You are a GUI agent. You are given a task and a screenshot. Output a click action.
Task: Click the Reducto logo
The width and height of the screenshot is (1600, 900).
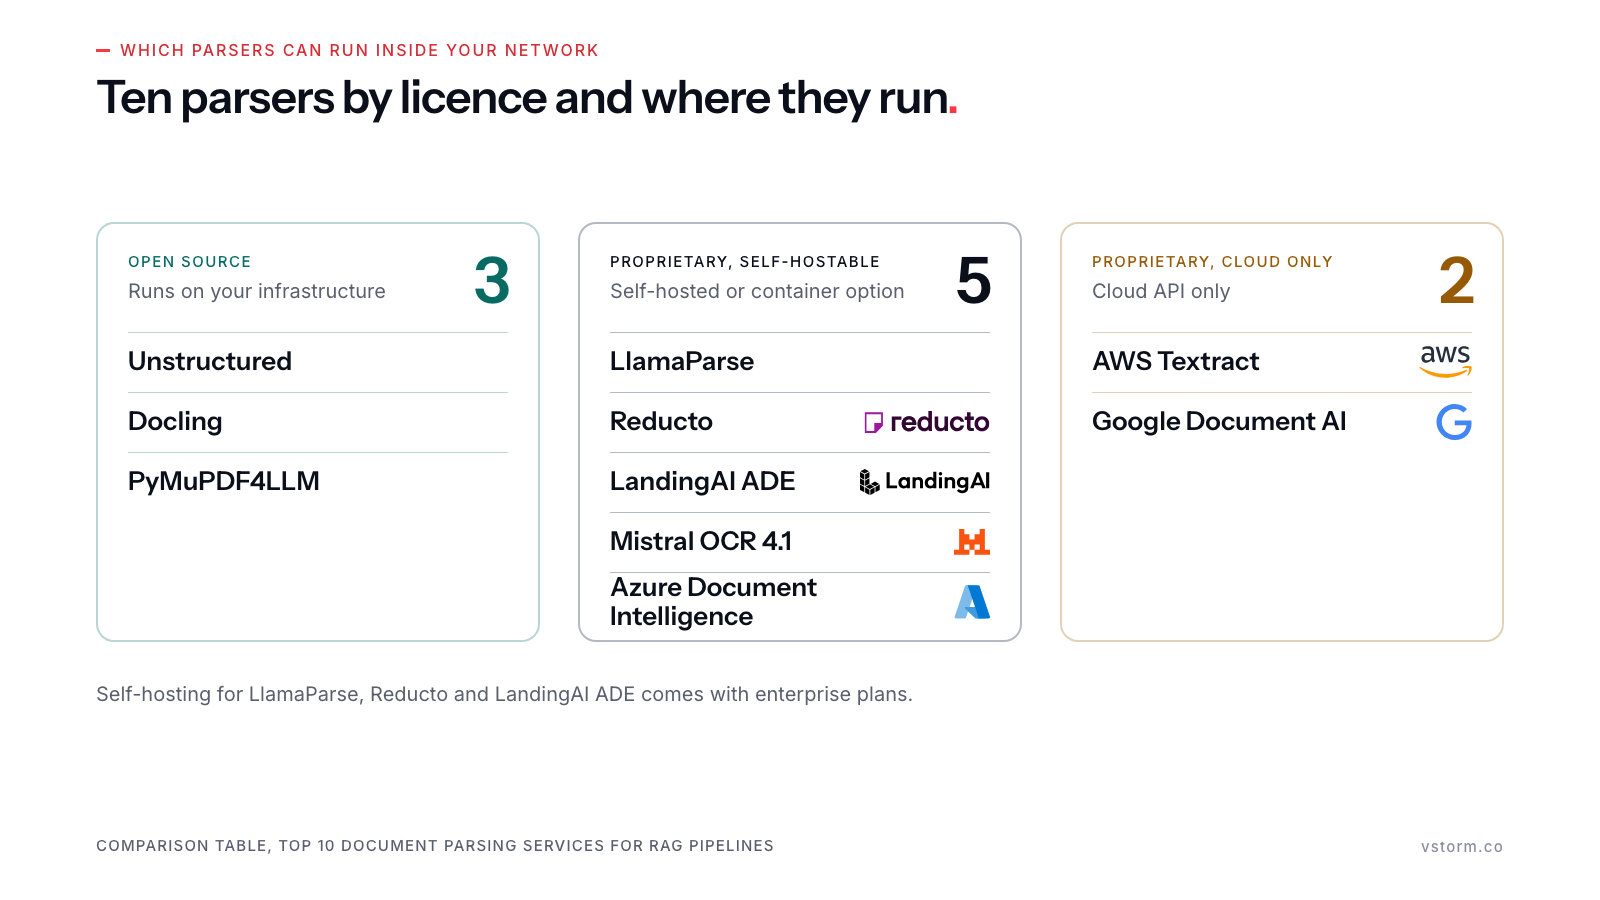click(x=927, y=422)
